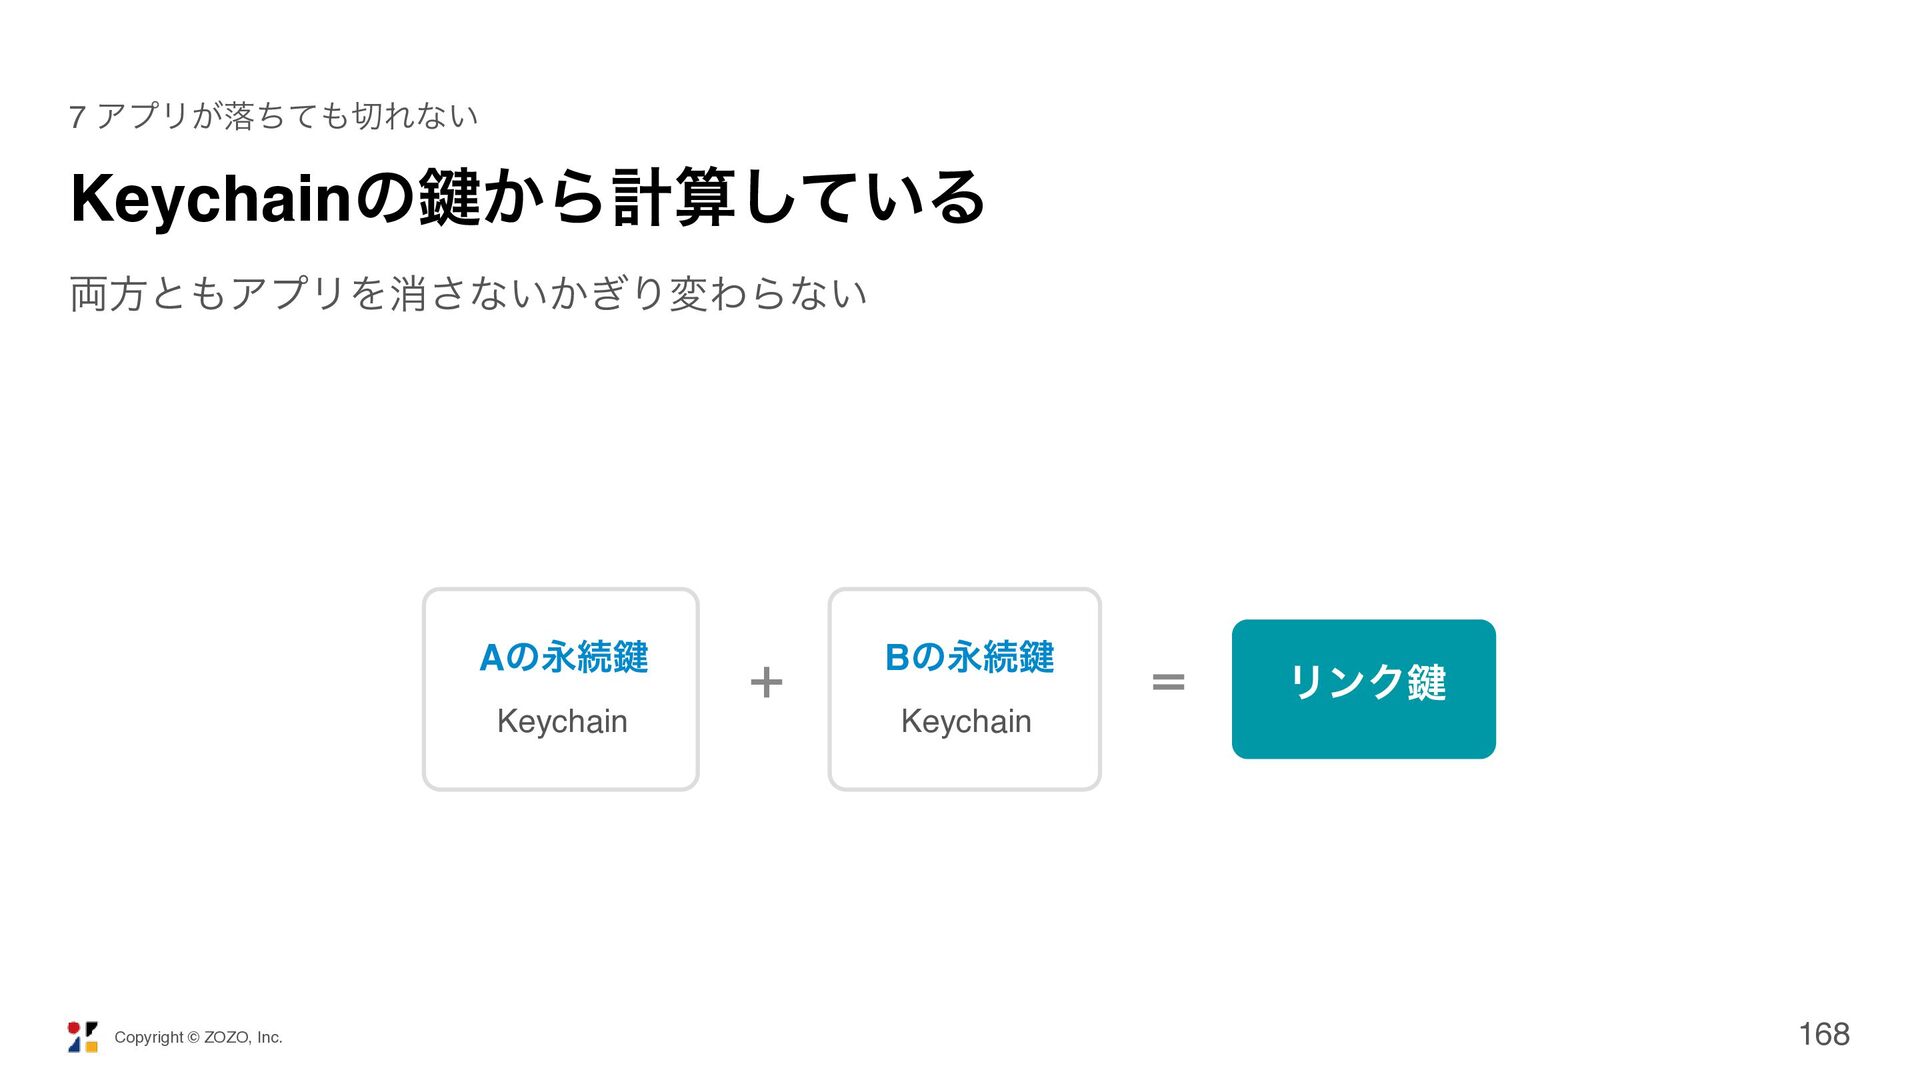Click the slide title Keychainの鍵から計算している
This screenshot has width=1920, height=1080.
pyautogui.click(x=528, y=198)
